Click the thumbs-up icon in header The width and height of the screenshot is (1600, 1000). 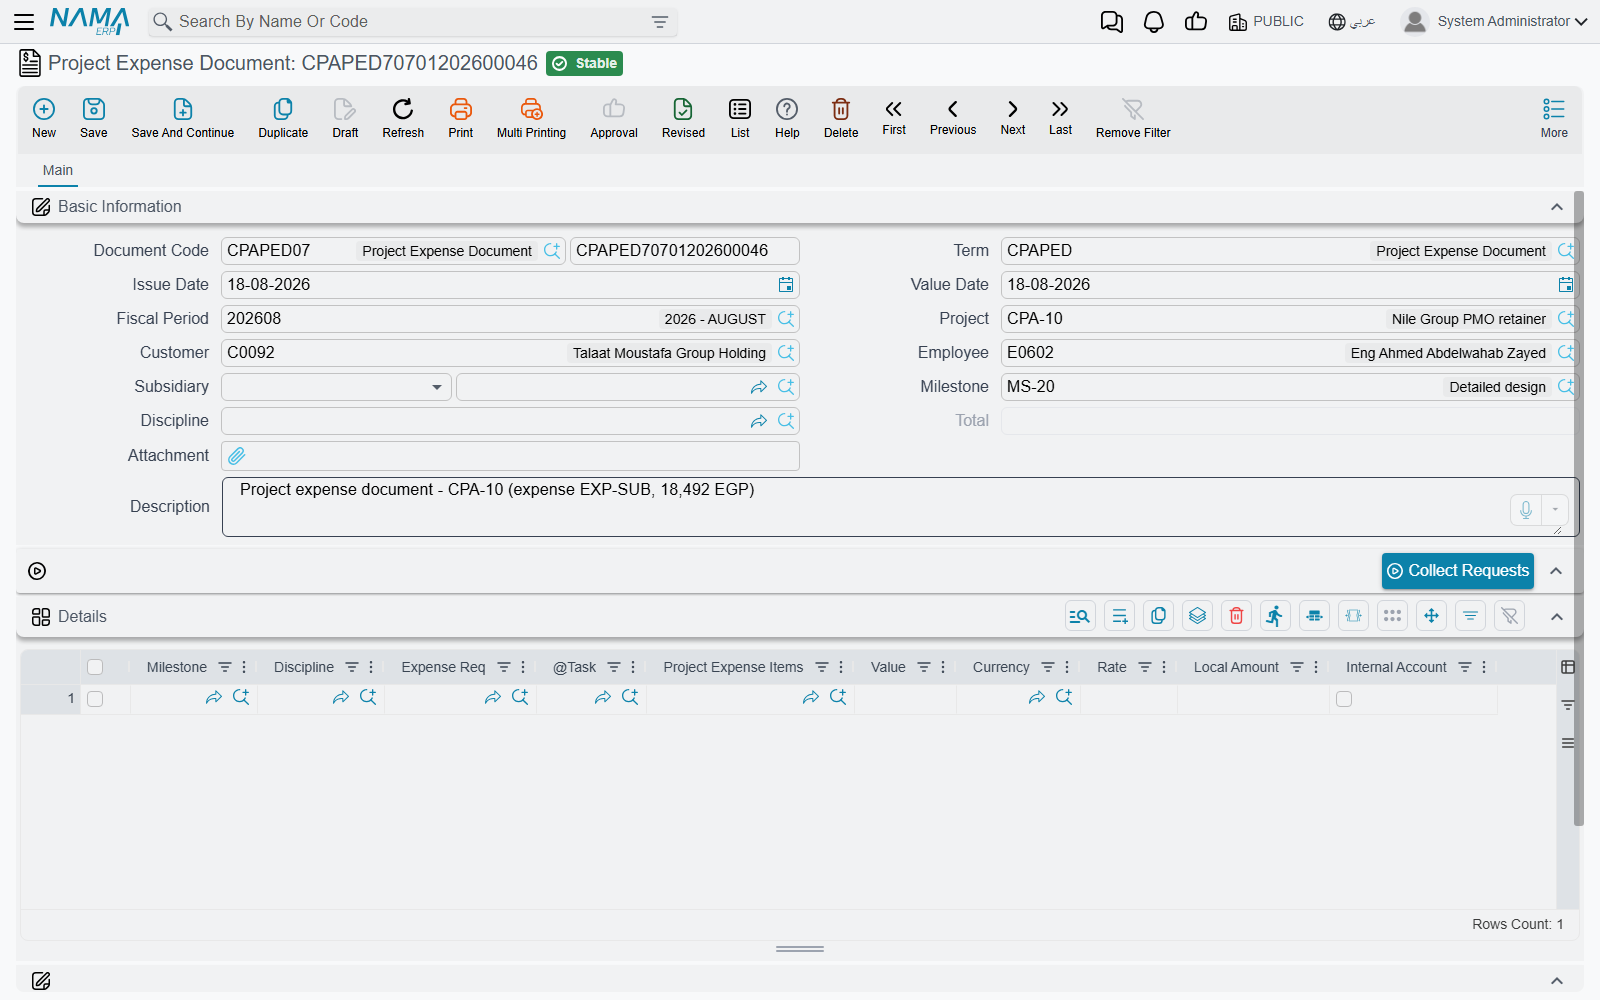click(1196, 21)
